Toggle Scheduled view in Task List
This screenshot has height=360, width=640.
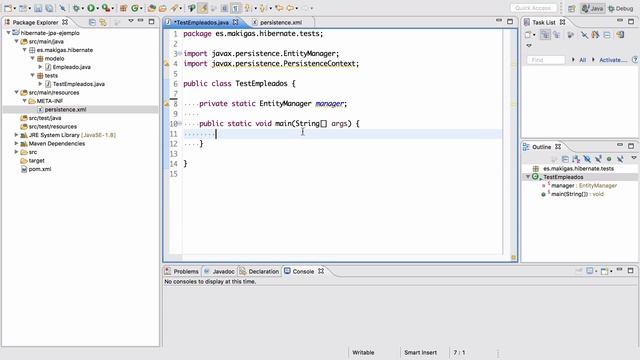click(556, 35)
